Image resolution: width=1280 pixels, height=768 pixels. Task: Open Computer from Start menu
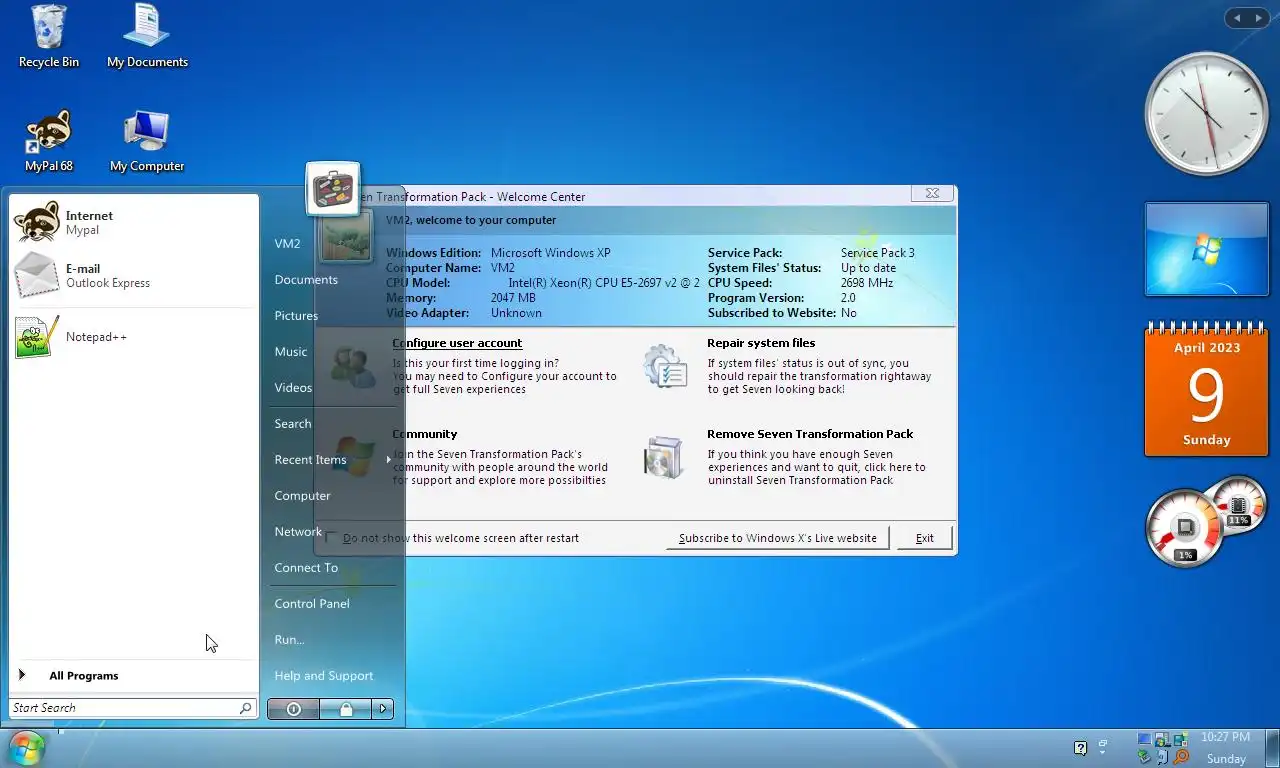(302, 495)
